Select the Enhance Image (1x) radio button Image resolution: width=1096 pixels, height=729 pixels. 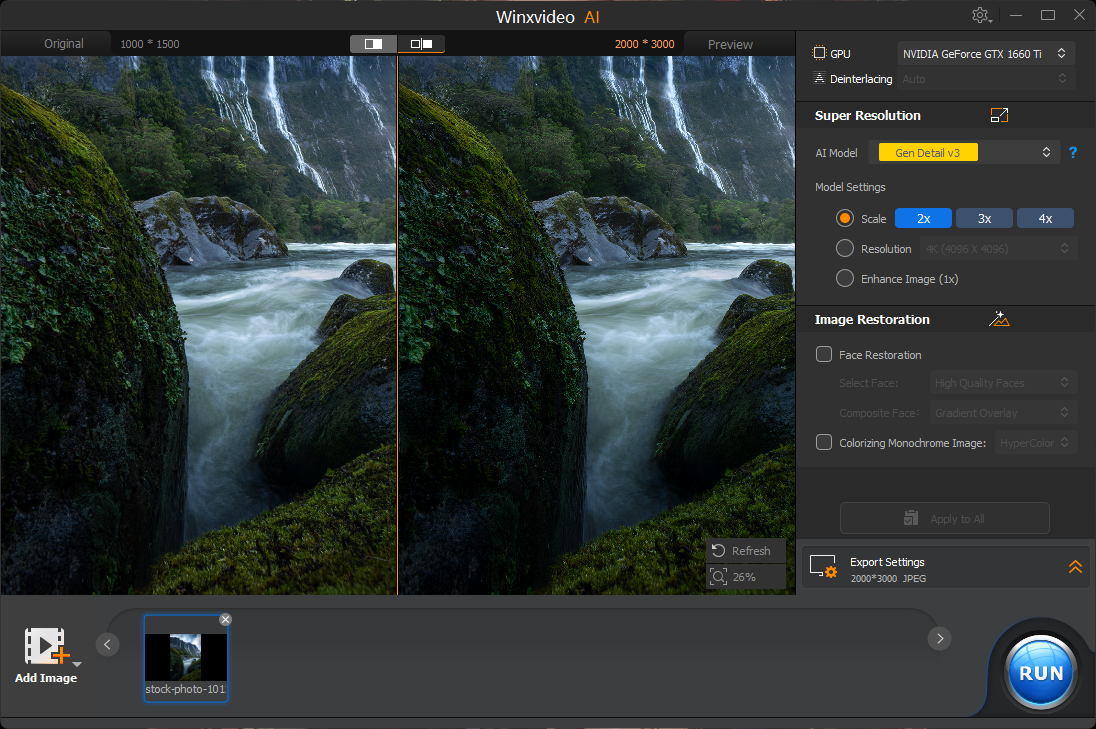[845, 279]
